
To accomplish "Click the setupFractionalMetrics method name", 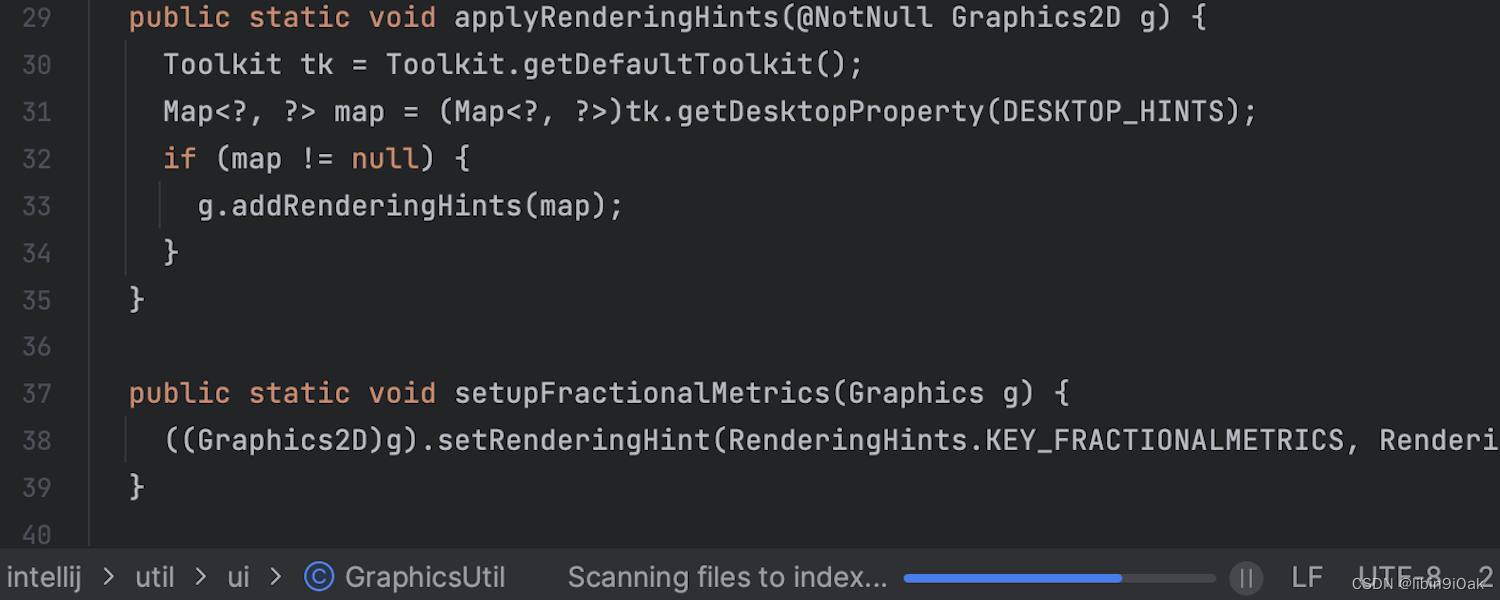I will (643, 393).
